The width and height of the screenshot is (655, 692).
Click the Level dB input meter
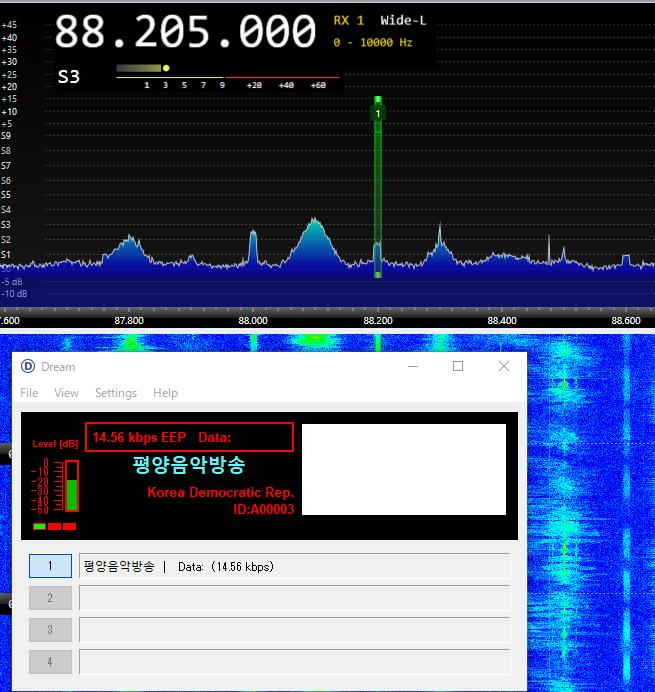click(72, 486)
